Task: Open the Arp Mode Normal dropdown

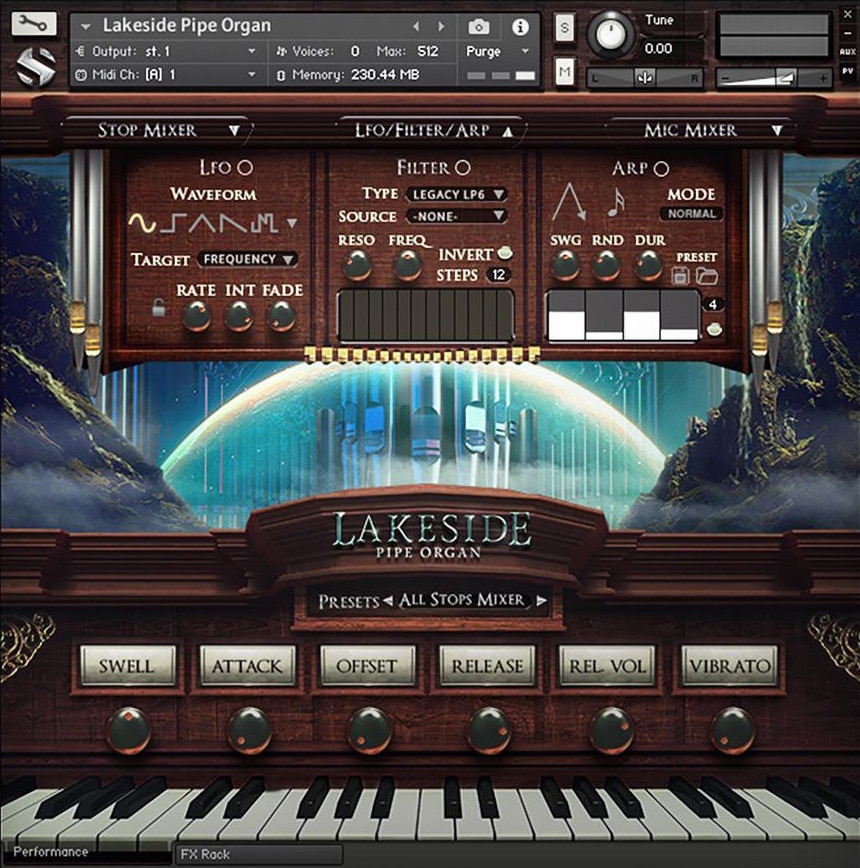Action: [x=691, y=214]
